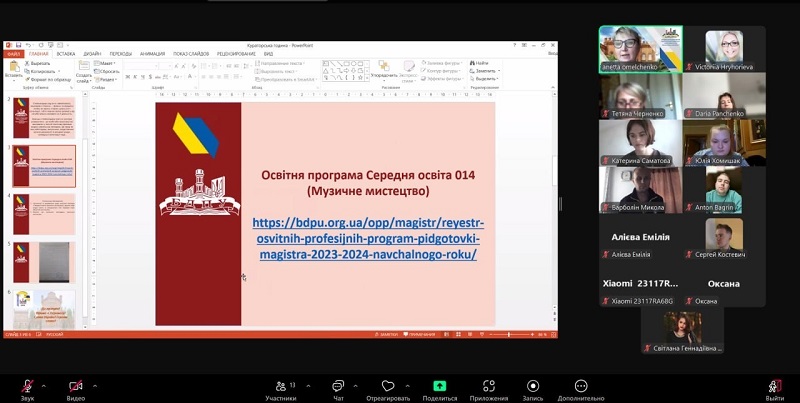Click Вырезать cut in the ribbon
The width and height of the screenshot is (800, 403).
(x=37, y=63)
